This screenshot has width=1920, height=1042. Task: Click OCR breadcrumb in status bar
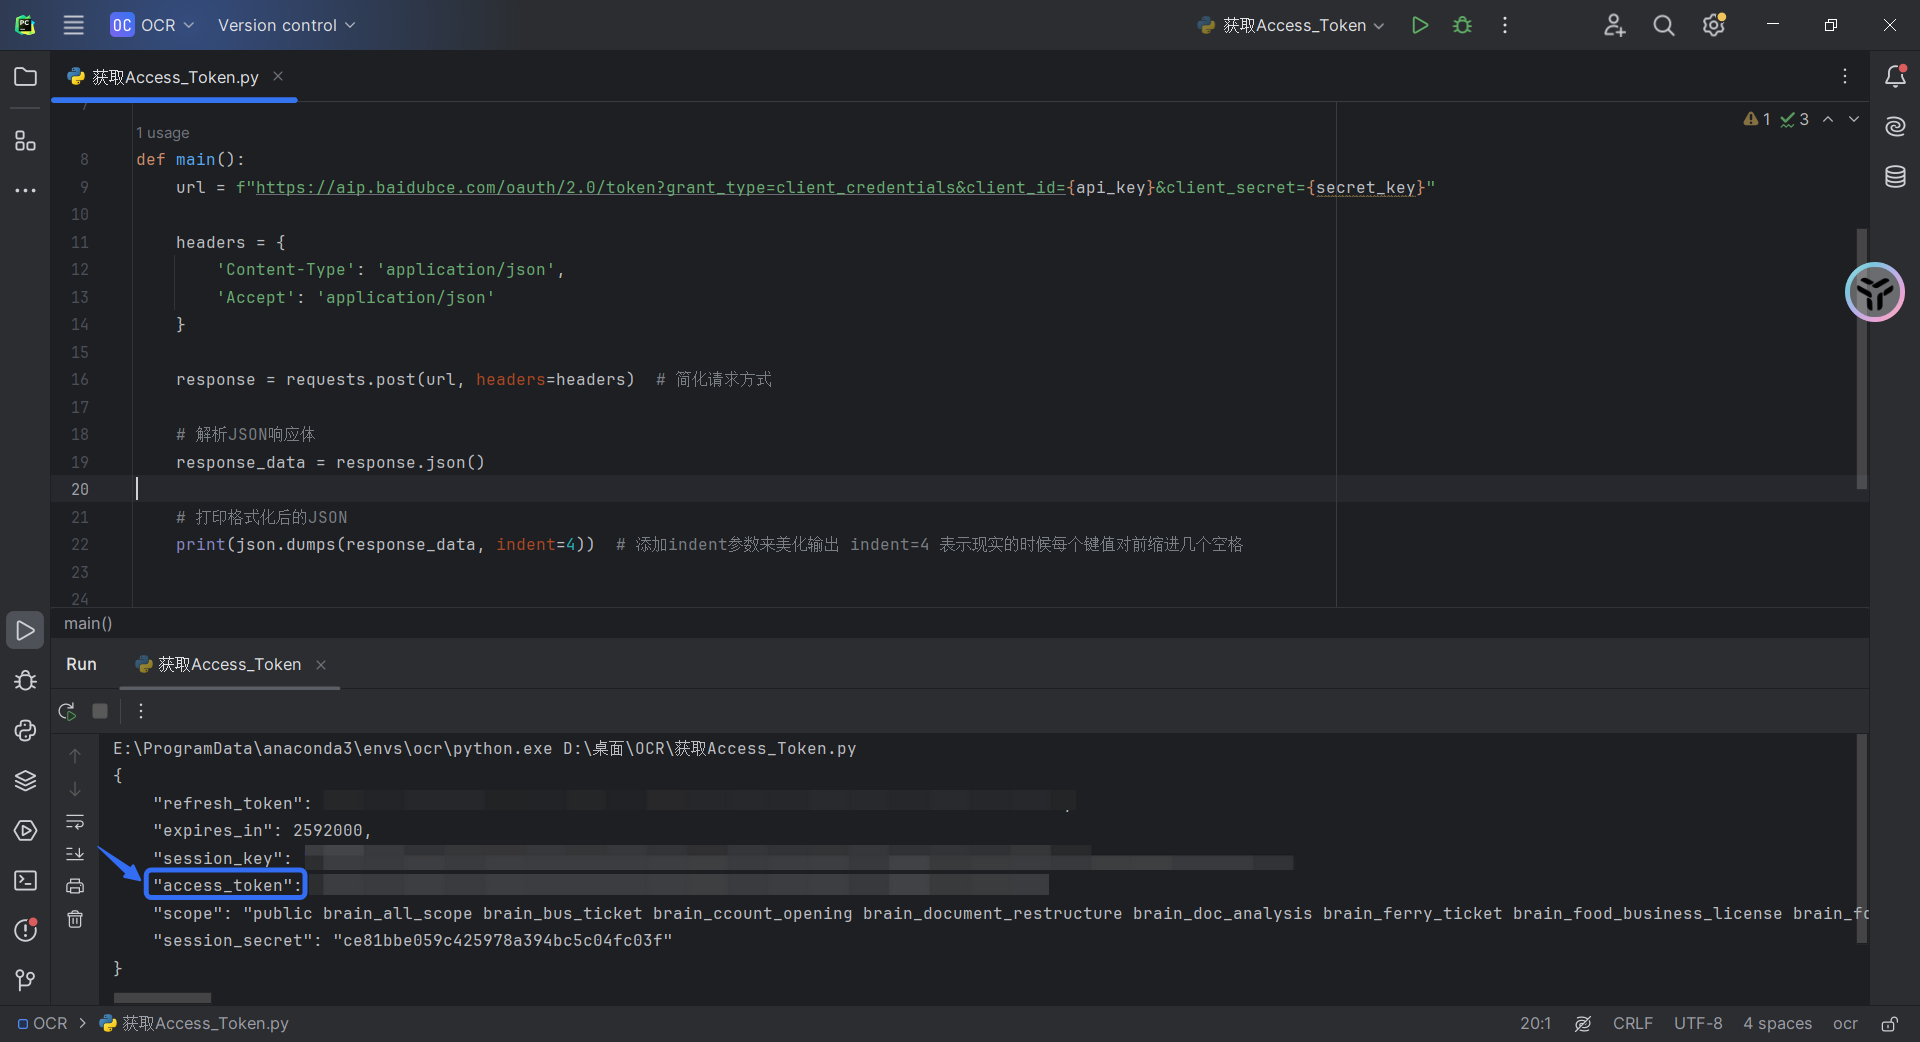tap(42, 1023)
